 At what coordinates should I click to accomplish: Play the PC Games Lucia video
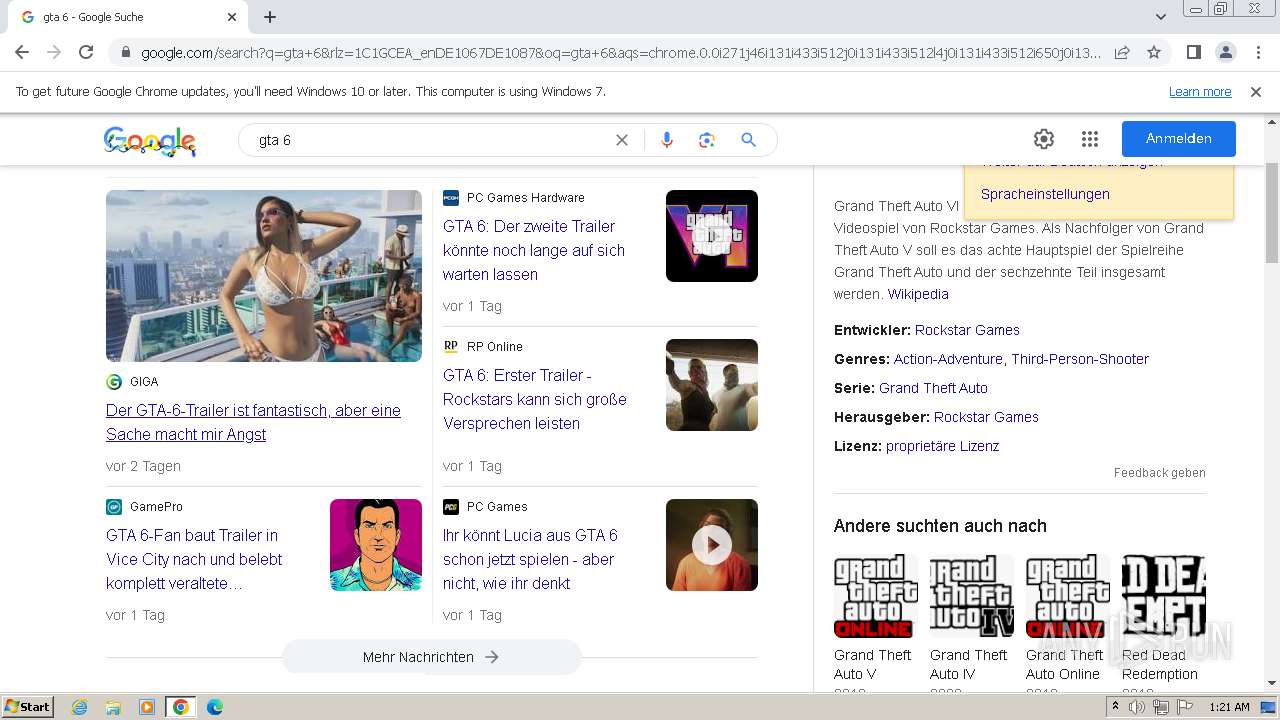(x=712, y=545)
